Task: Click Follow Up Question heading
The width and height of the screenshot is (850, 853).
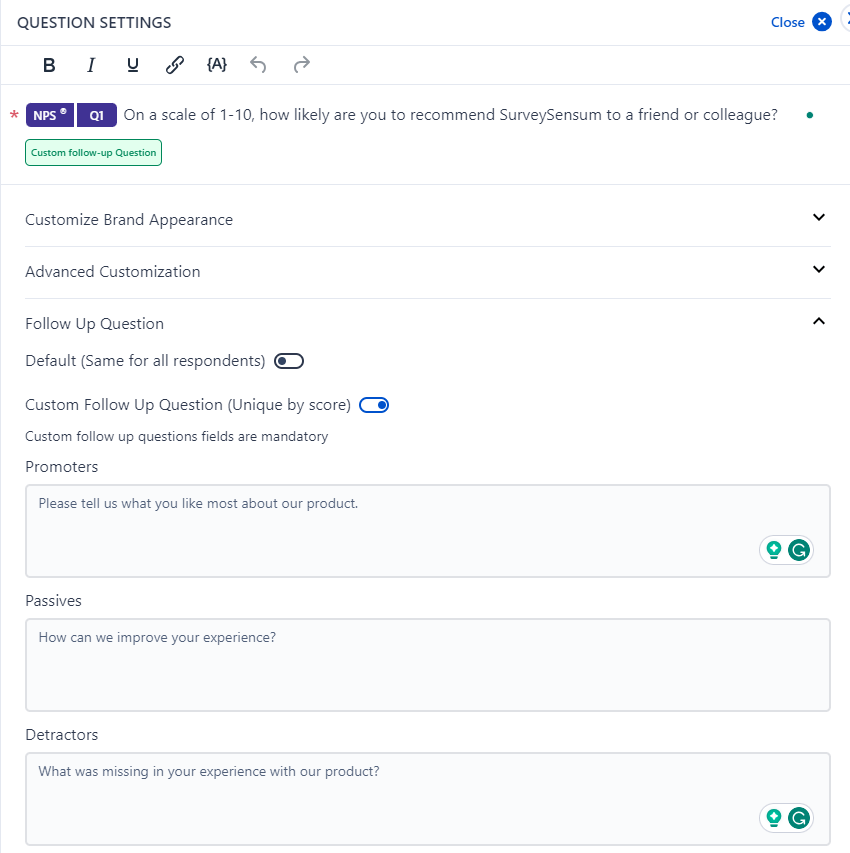Action: [94, 324]
